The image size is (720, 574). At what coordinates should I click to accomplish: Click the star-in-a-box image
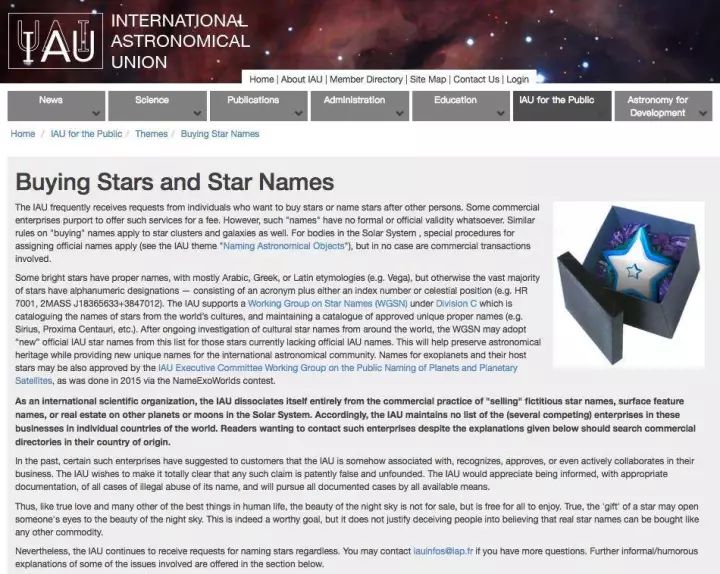[x=629, y=285]
